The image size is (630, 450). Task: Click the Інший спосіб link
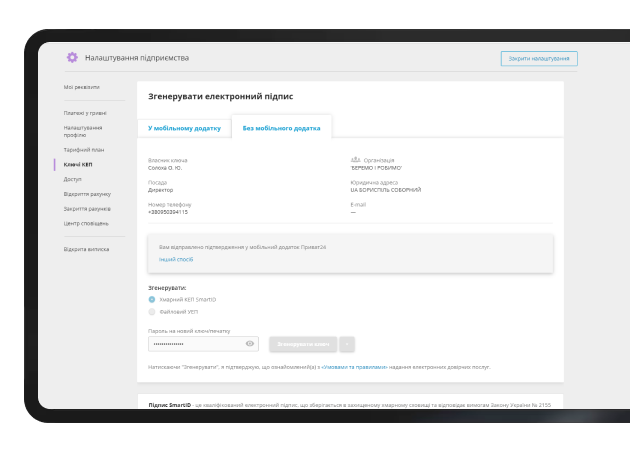coord(176,260)
